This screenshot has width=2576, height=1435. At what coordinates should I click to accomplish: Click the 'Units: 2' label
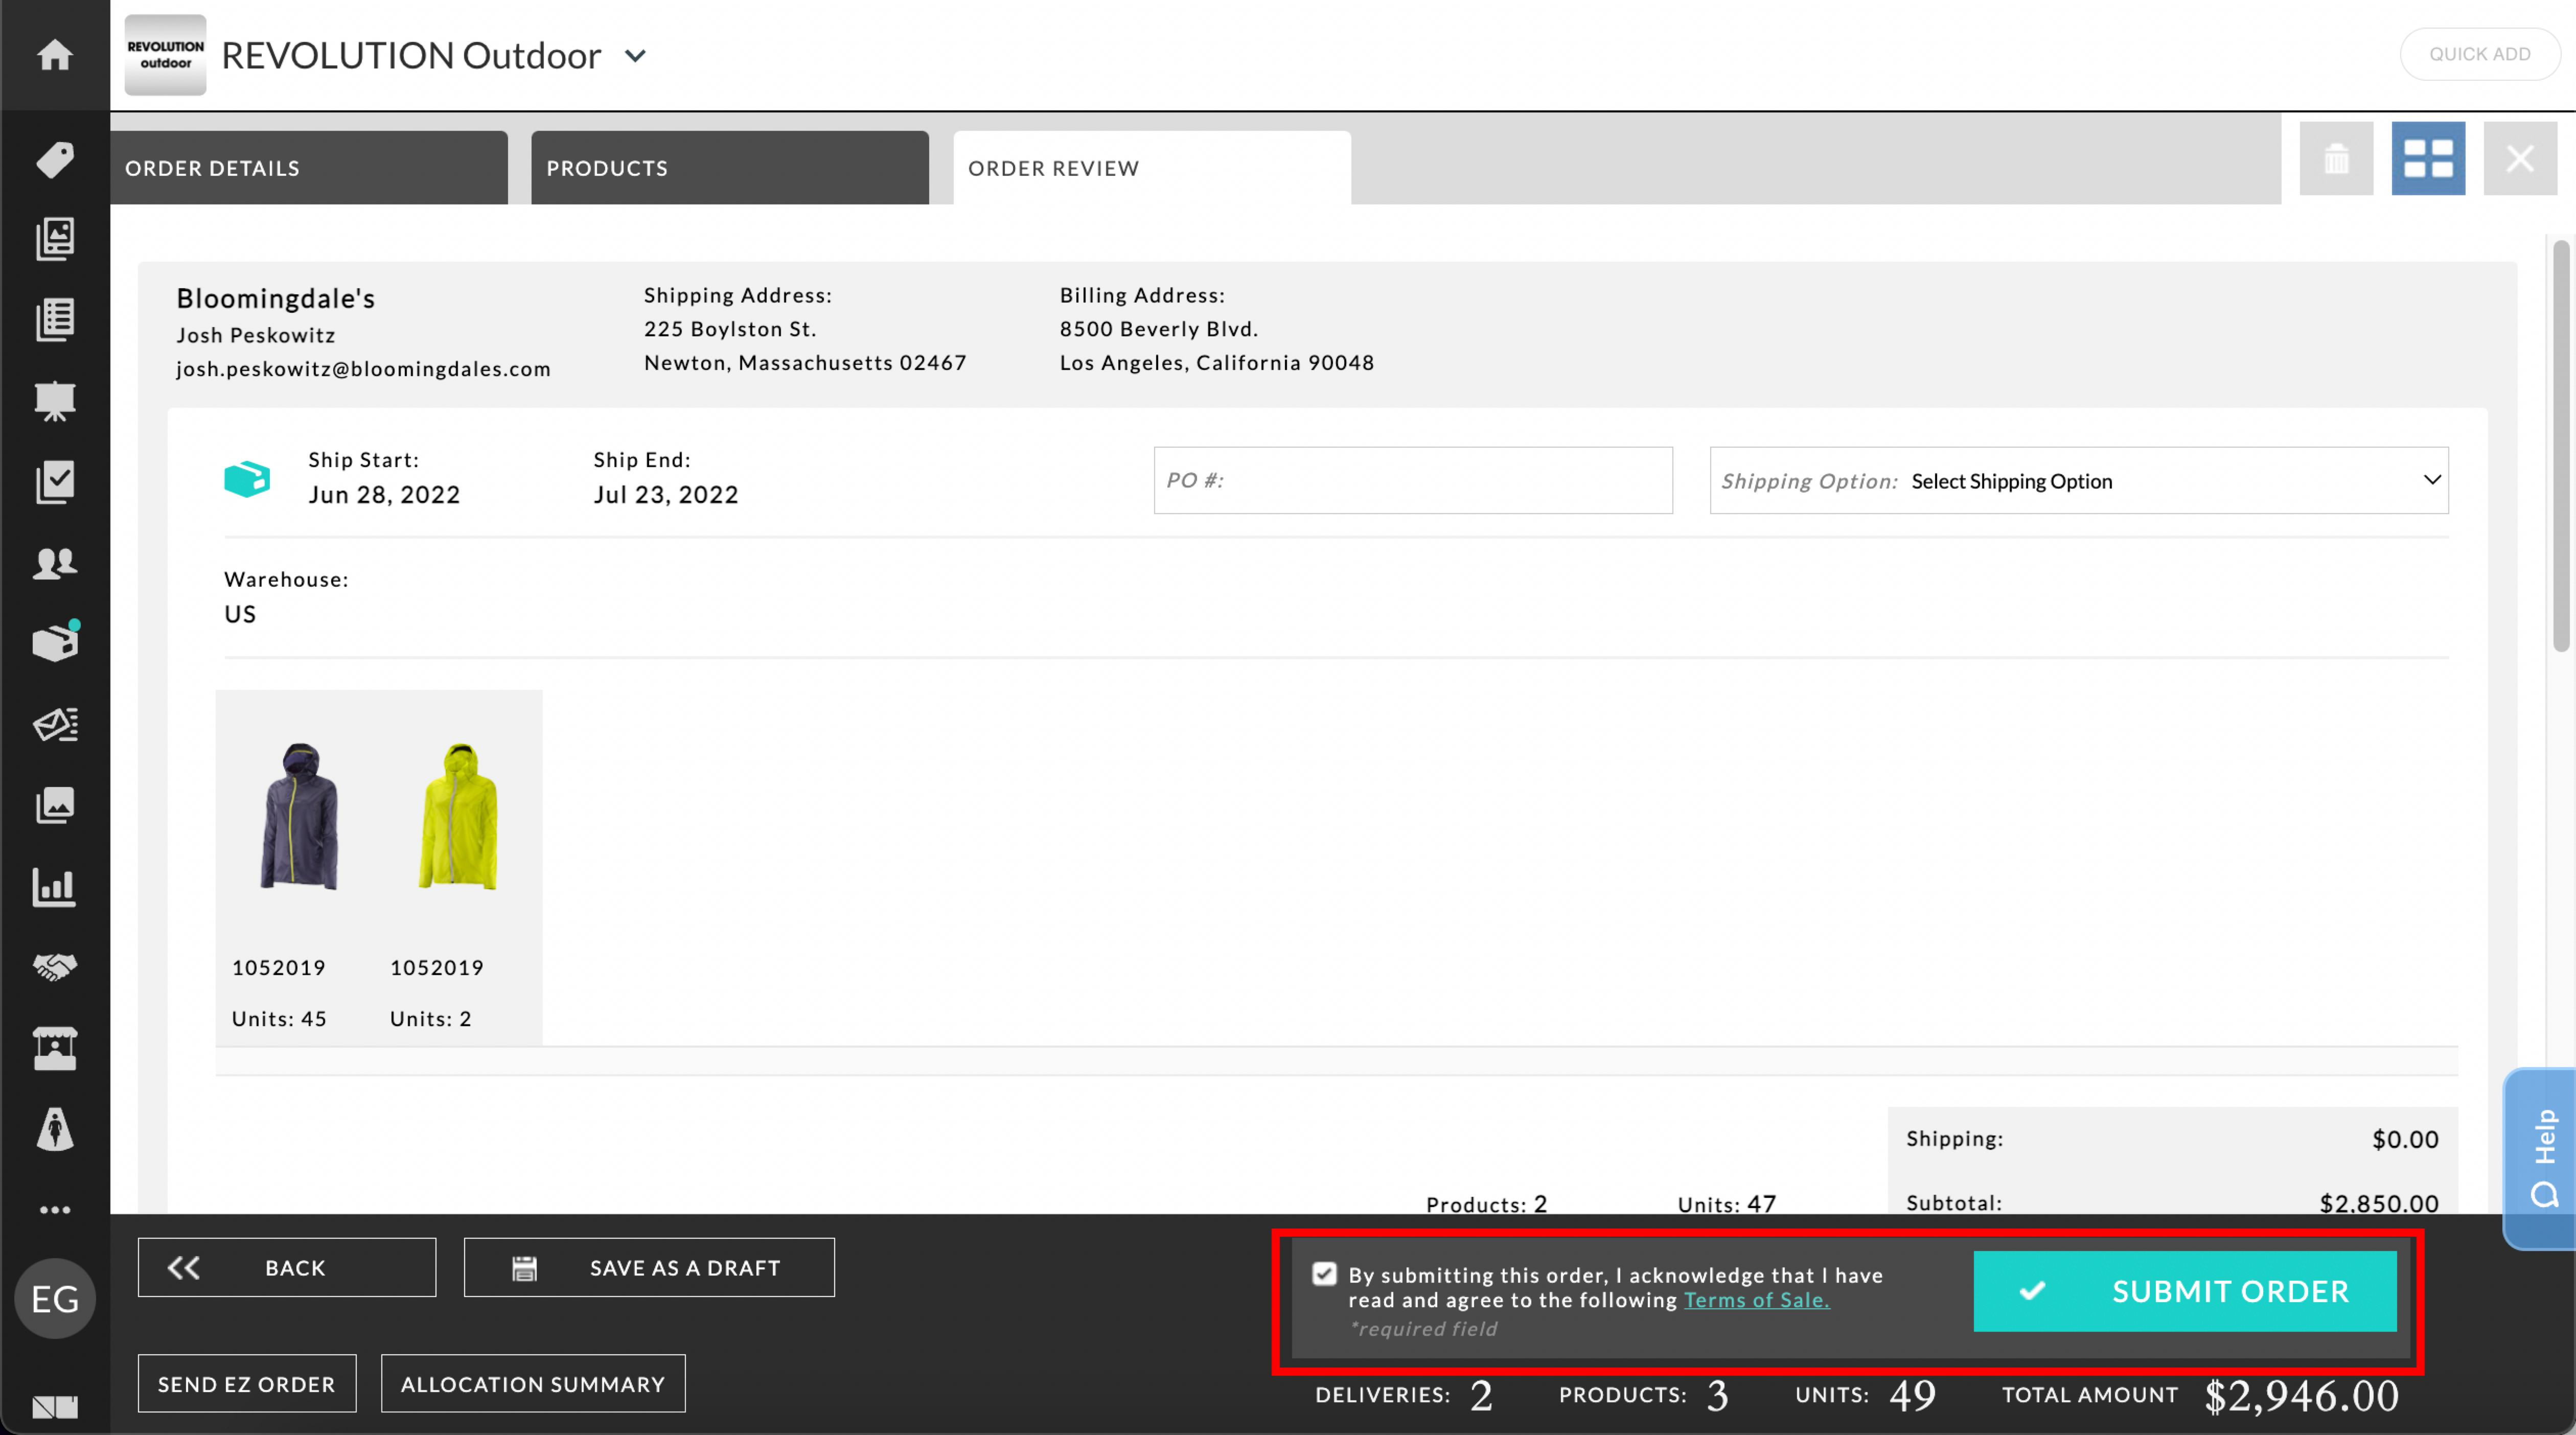tap(431, 1019)
